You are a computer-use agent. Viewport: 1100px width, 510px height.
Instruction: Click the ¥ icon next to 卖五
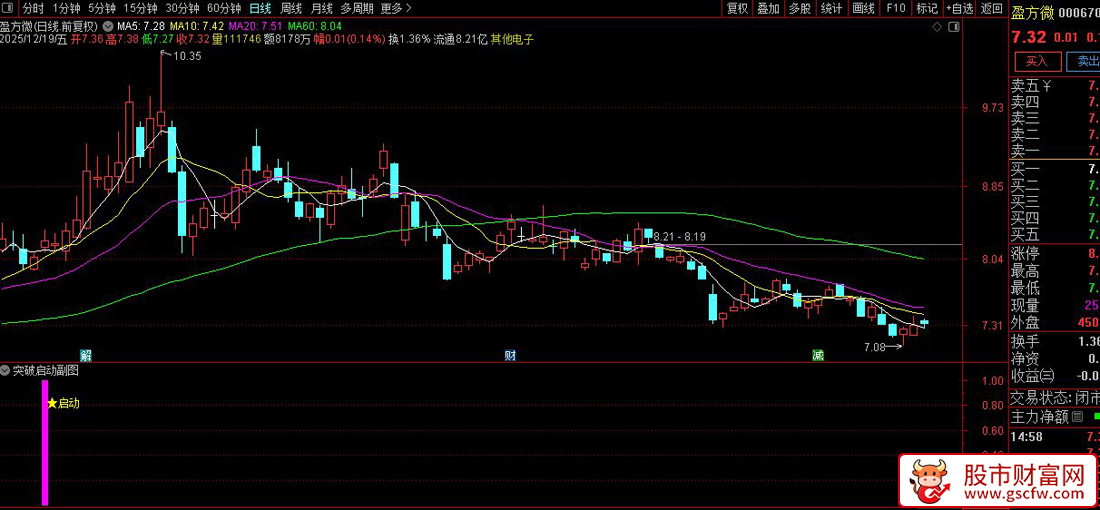(1047, 86)
